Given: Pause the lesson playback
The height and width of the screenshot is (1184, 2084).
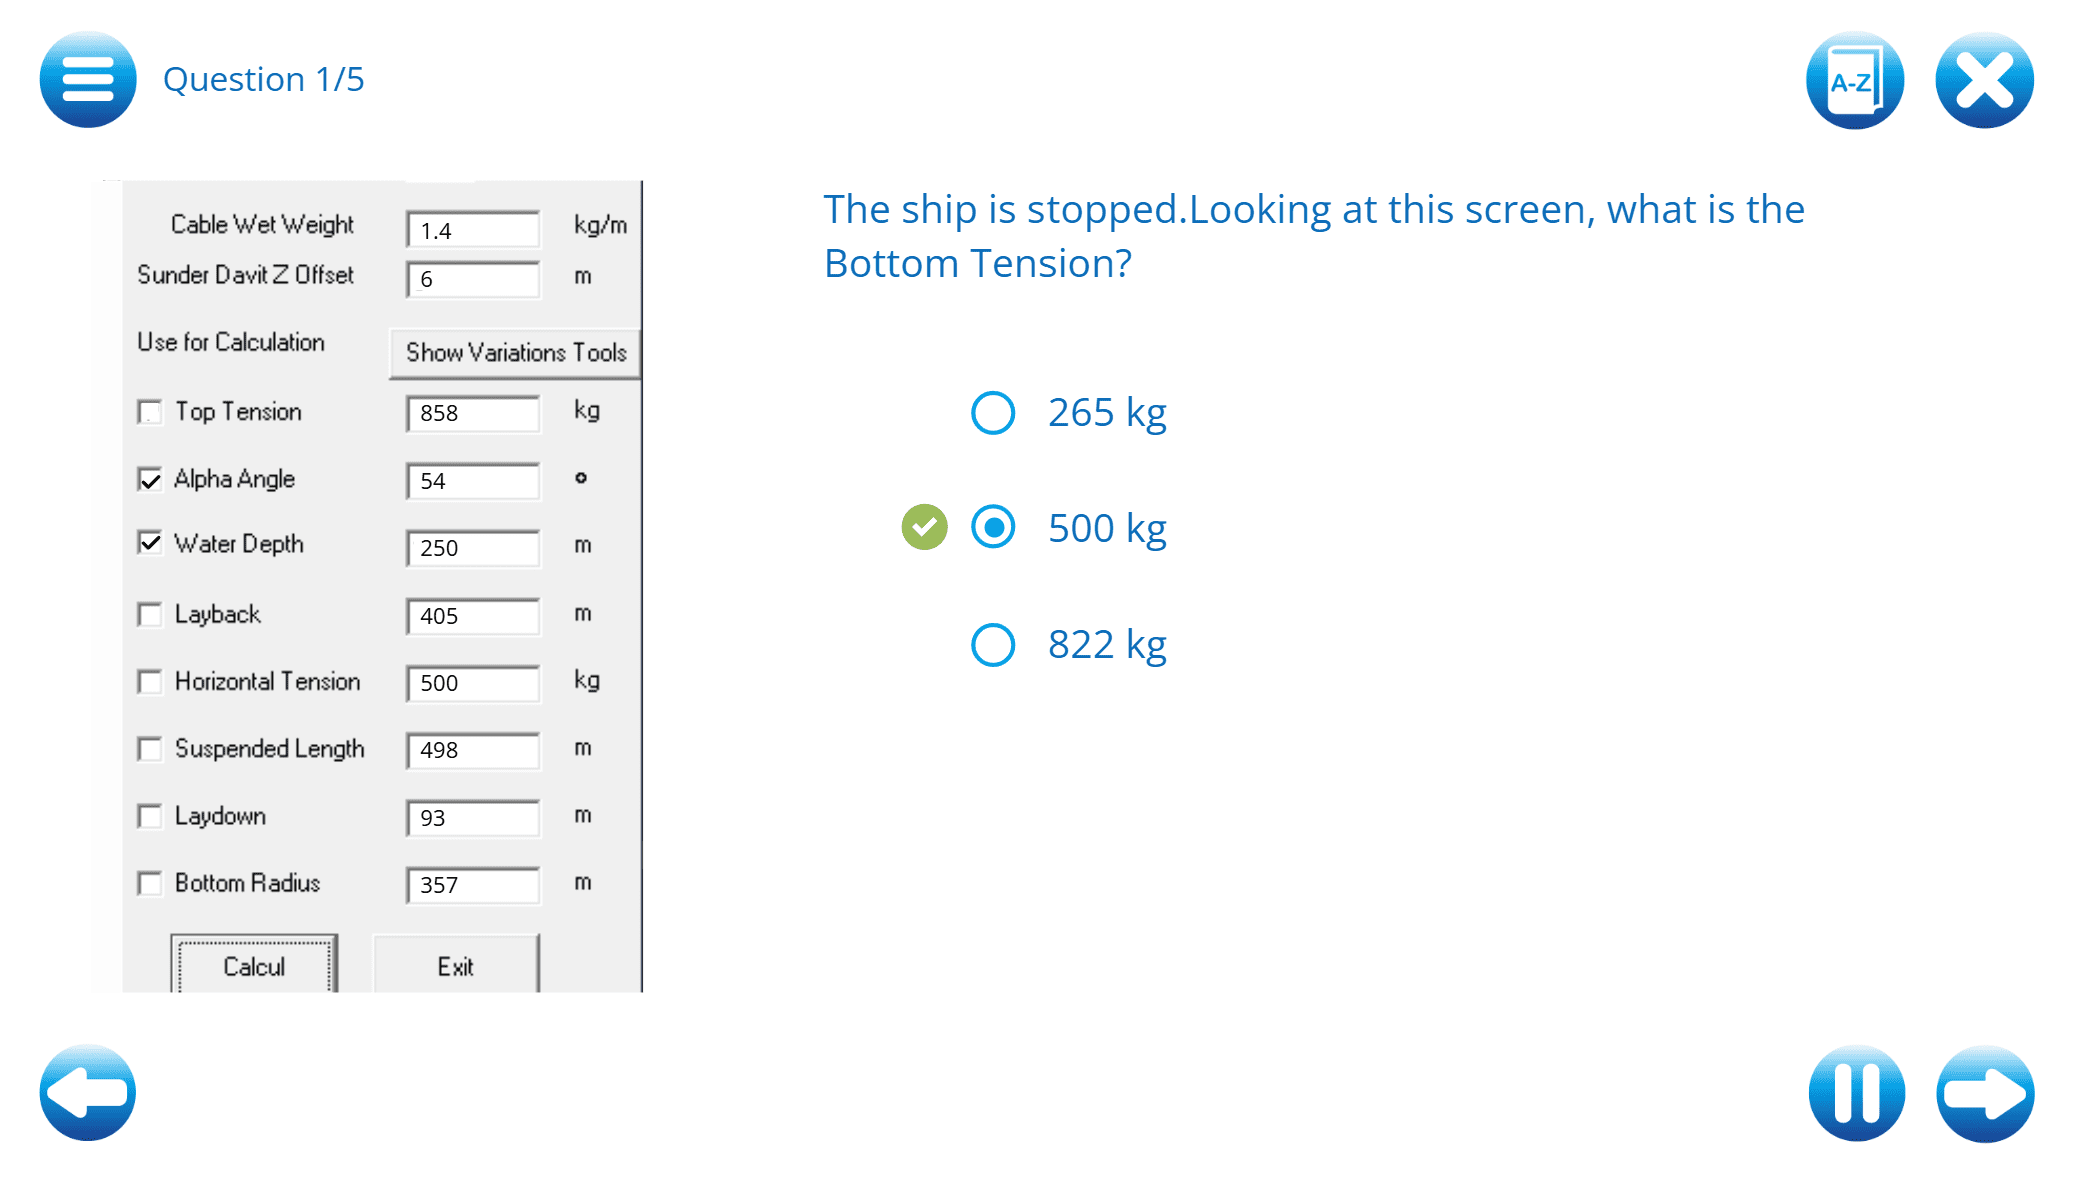Looking at the screenshot, I should pyautogui.click(x=1856, y=1093).
